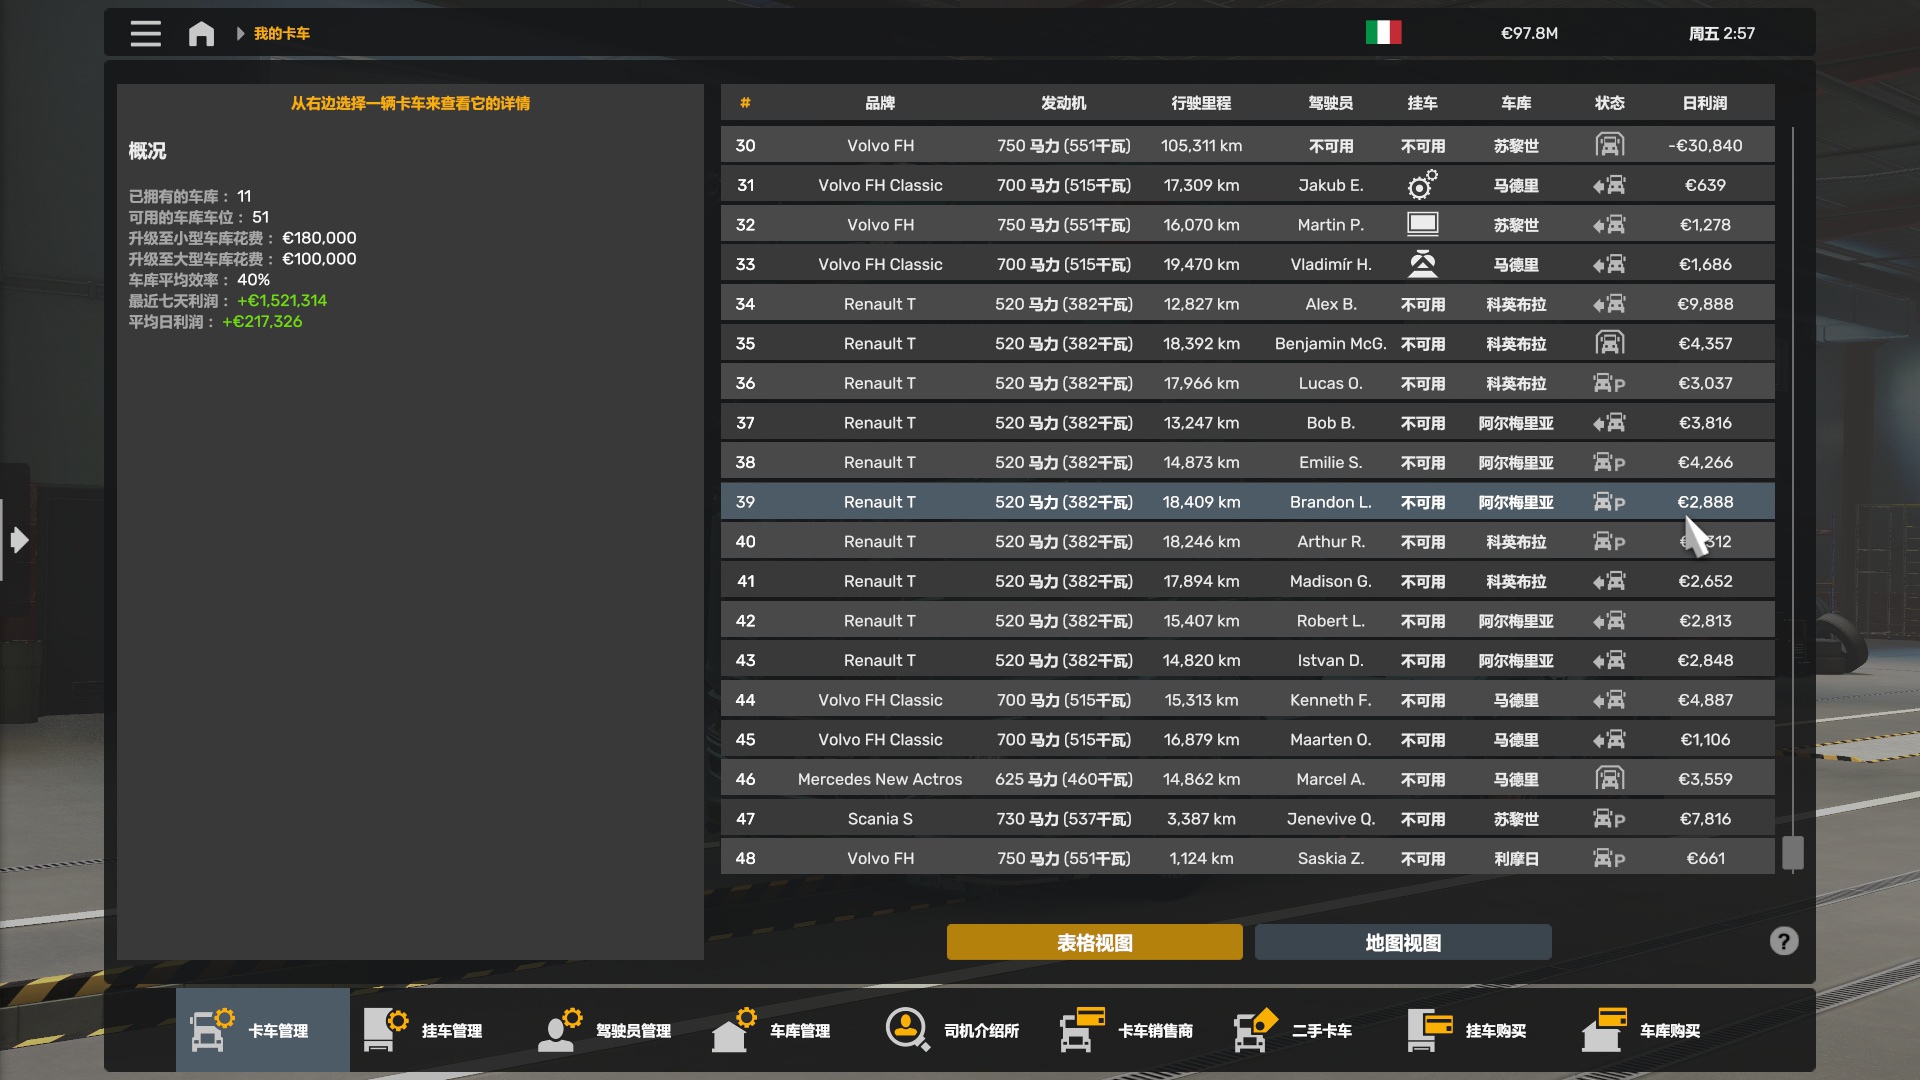
Task: Click the truck list scrollbar thumb
Action: (x=1792, y=852)
